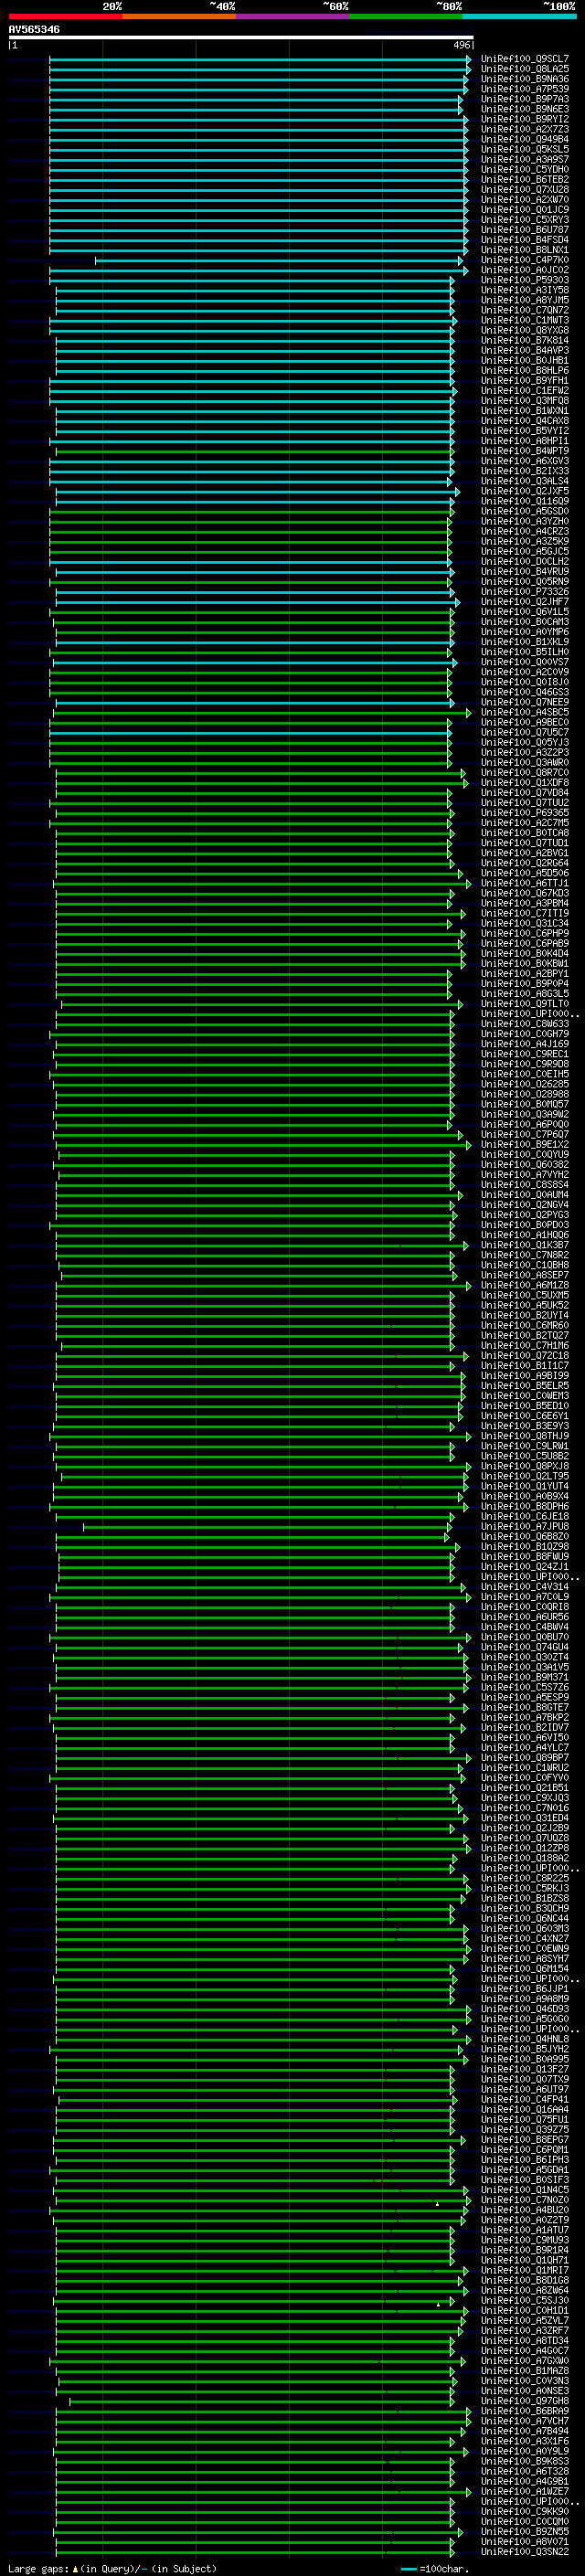585x2576 pixels.
Task: Select label UniRef100_C1EFW2
Action: (x=525, y=390)
